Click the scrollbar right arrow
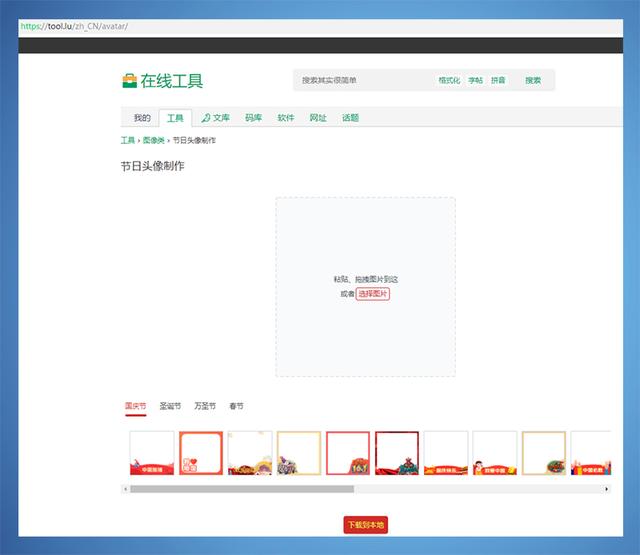640x555 pixels. (606, 489)
